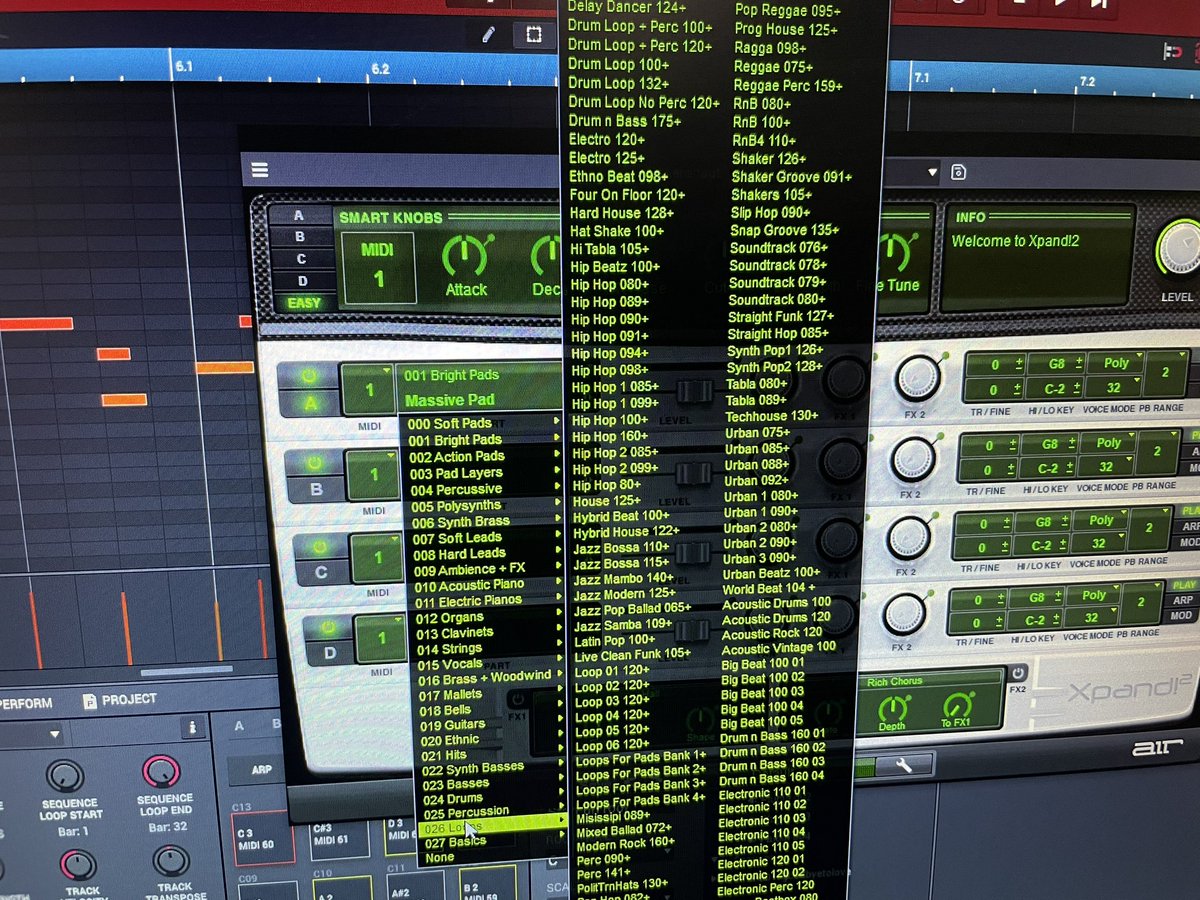Click the master LEVEL knob
1200x900 pixels.
pyautogui.click(x=1180, y=247)
